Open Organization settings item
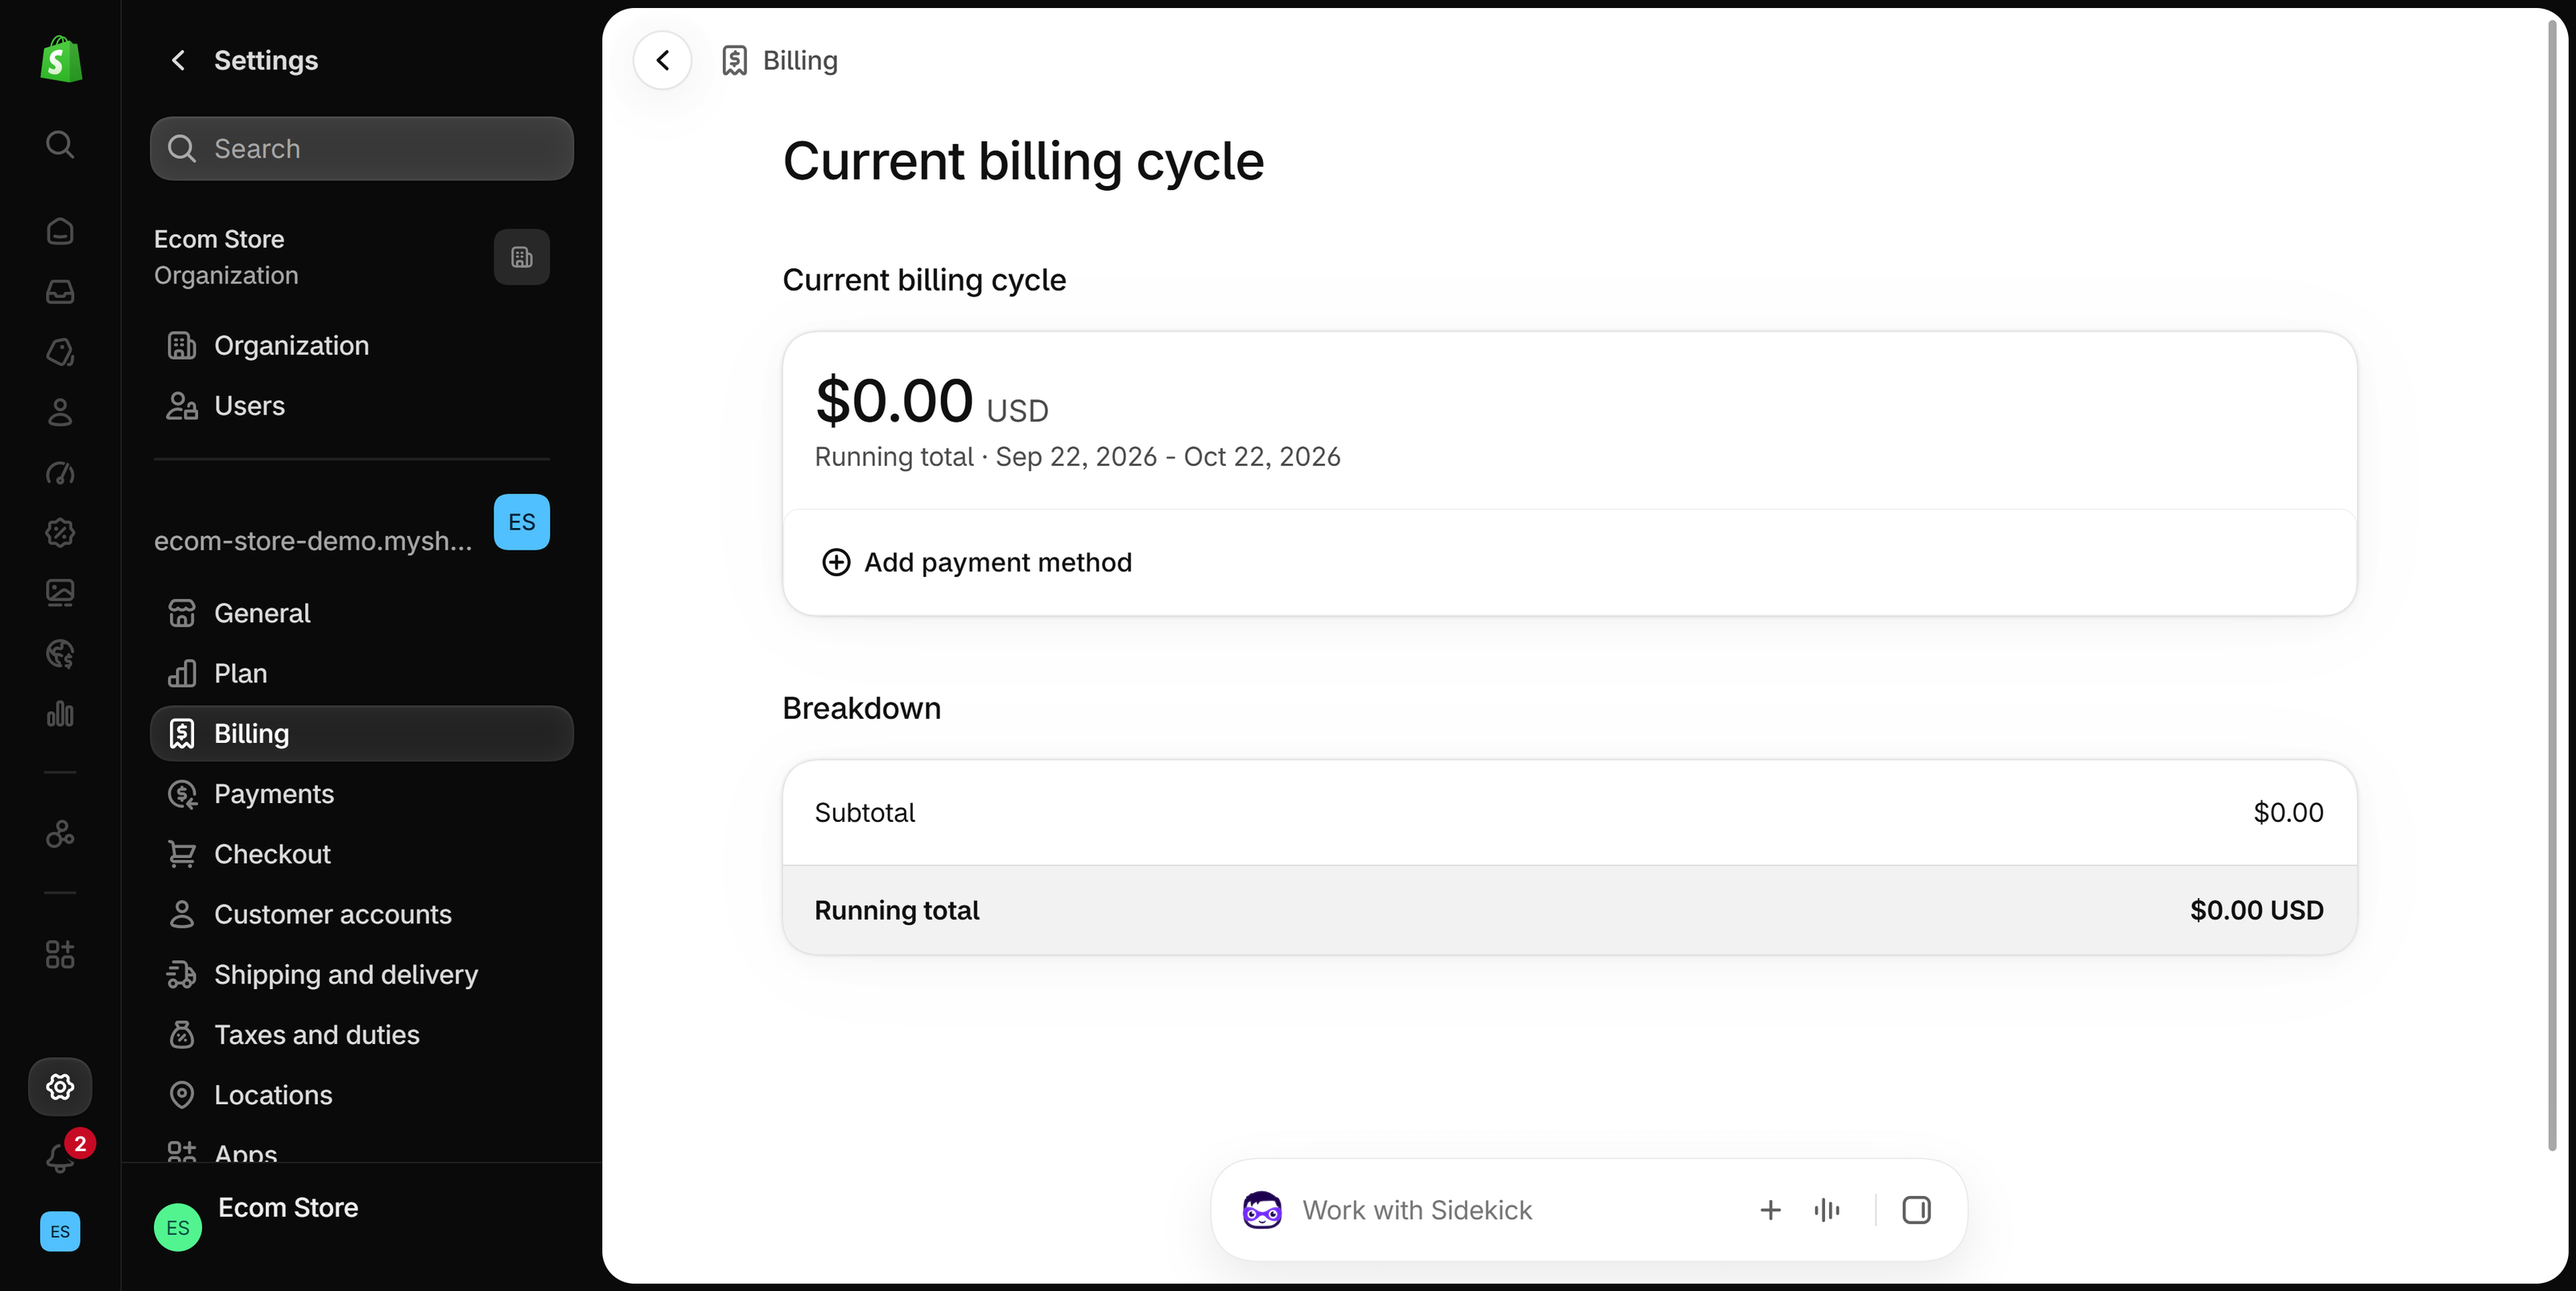2576x1291 pixels. coord(362,346)
